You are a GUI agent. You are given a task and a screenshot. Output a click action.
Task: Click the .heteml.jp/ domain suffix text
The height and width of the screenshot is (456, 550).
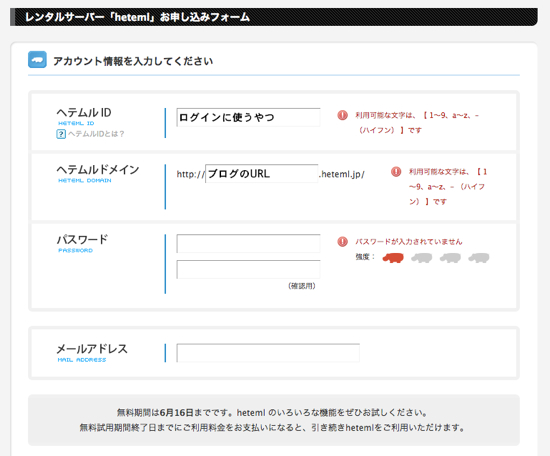click(342, 174)
